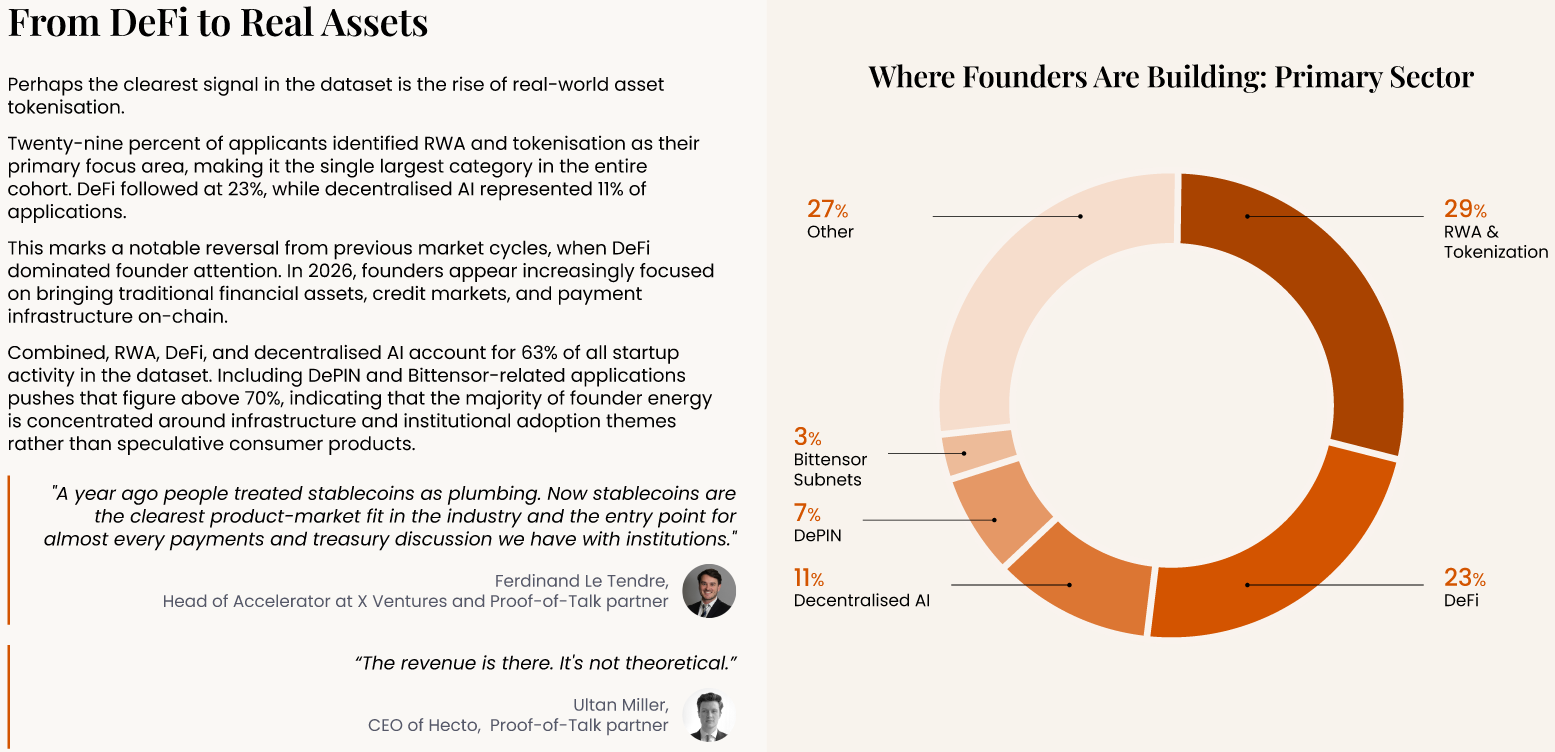Click the 'revenue is there' quote text

(x=546, y=663)
